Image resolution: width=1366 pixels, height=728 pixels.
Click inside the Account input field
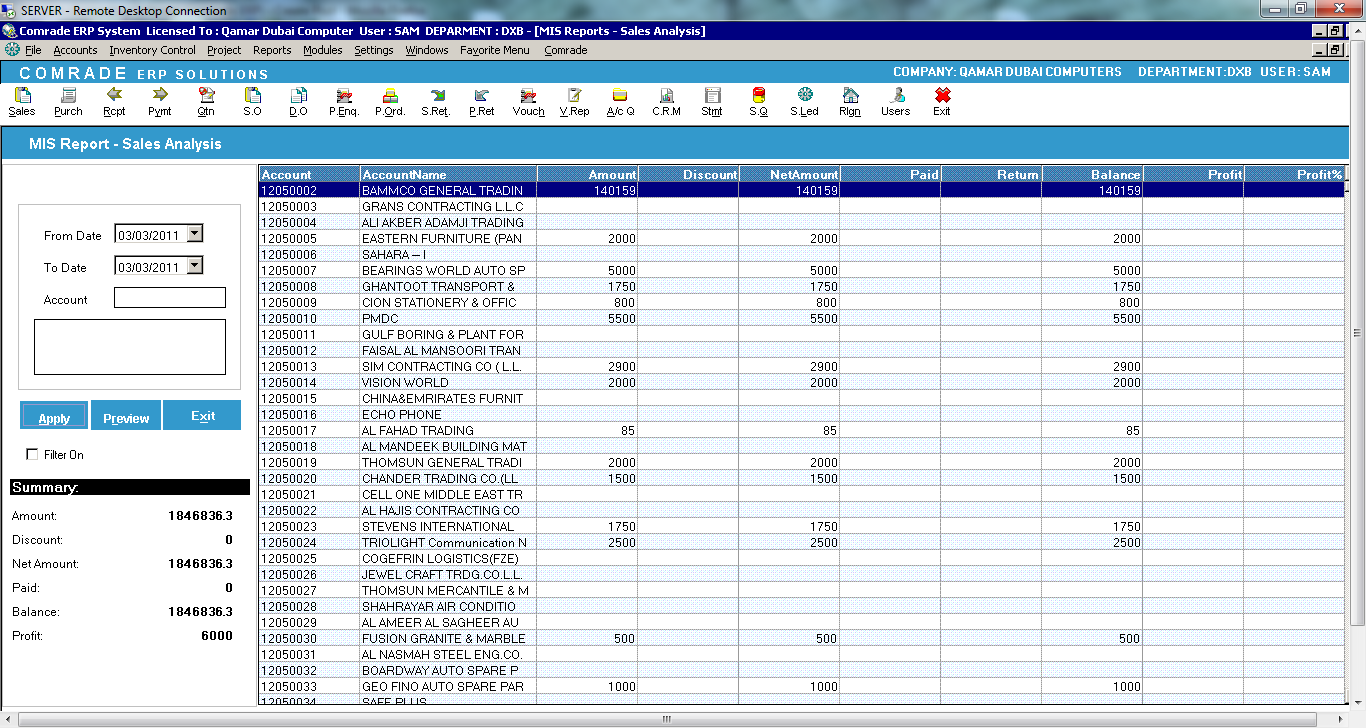coord(169,297)
